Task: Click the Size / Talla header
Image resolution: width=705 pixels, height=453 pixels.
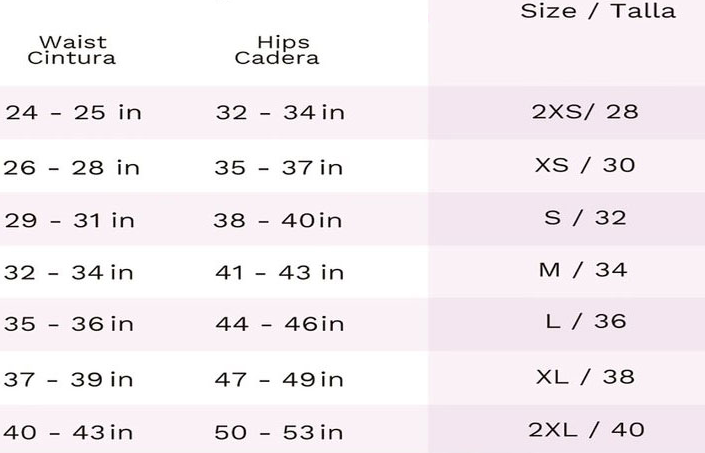Action: [598, 12]
